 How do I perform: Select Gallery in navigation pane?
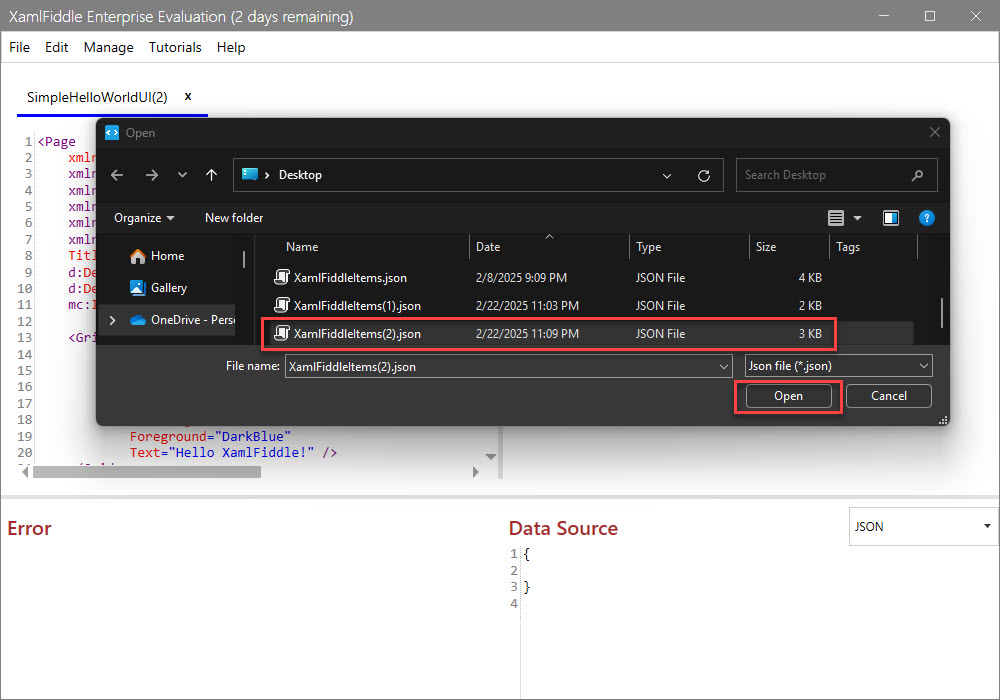tap(159, 288)
